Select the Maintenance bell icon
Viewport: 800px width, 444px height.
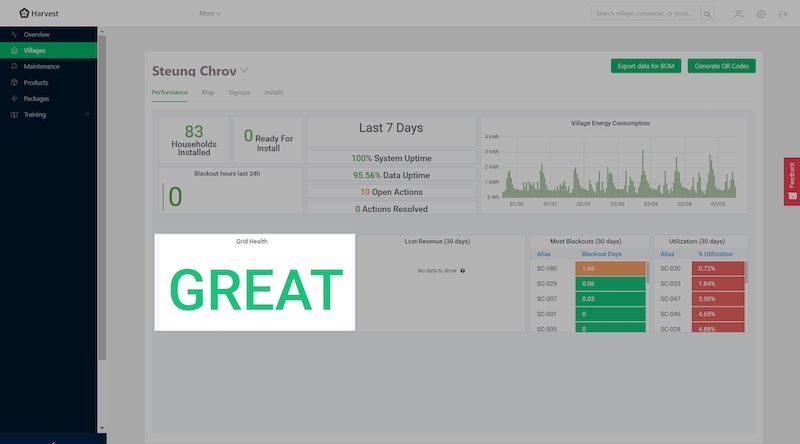[x=14, y=66]
